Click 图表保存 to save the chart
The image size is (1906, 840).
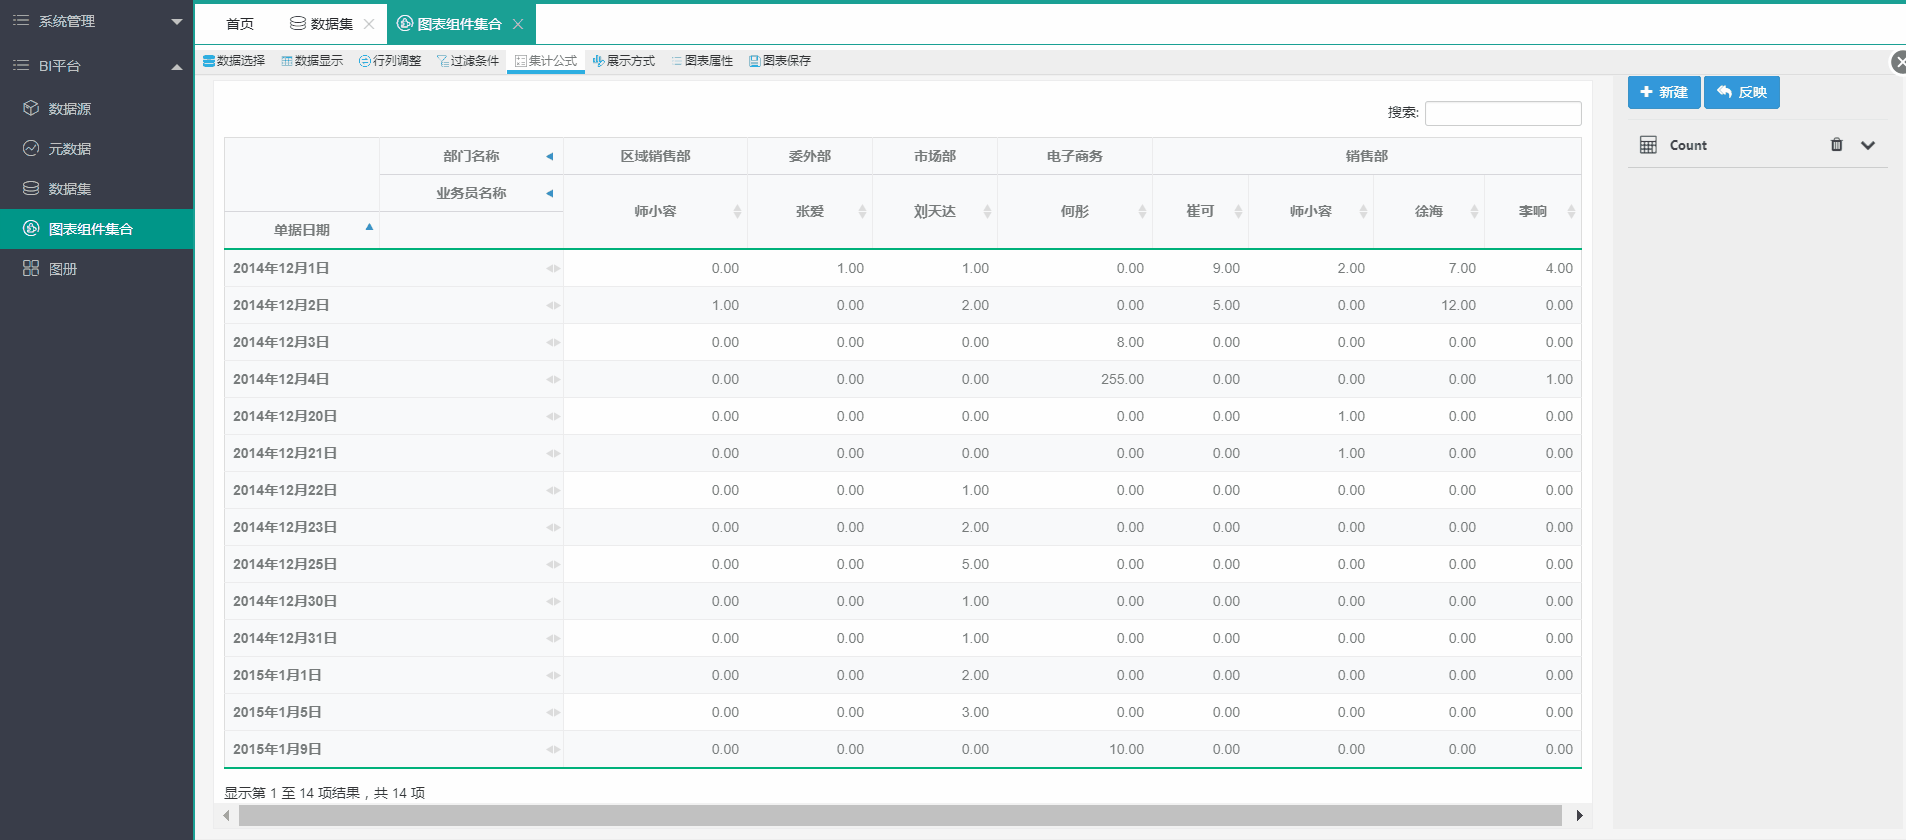tap(780, 61)
